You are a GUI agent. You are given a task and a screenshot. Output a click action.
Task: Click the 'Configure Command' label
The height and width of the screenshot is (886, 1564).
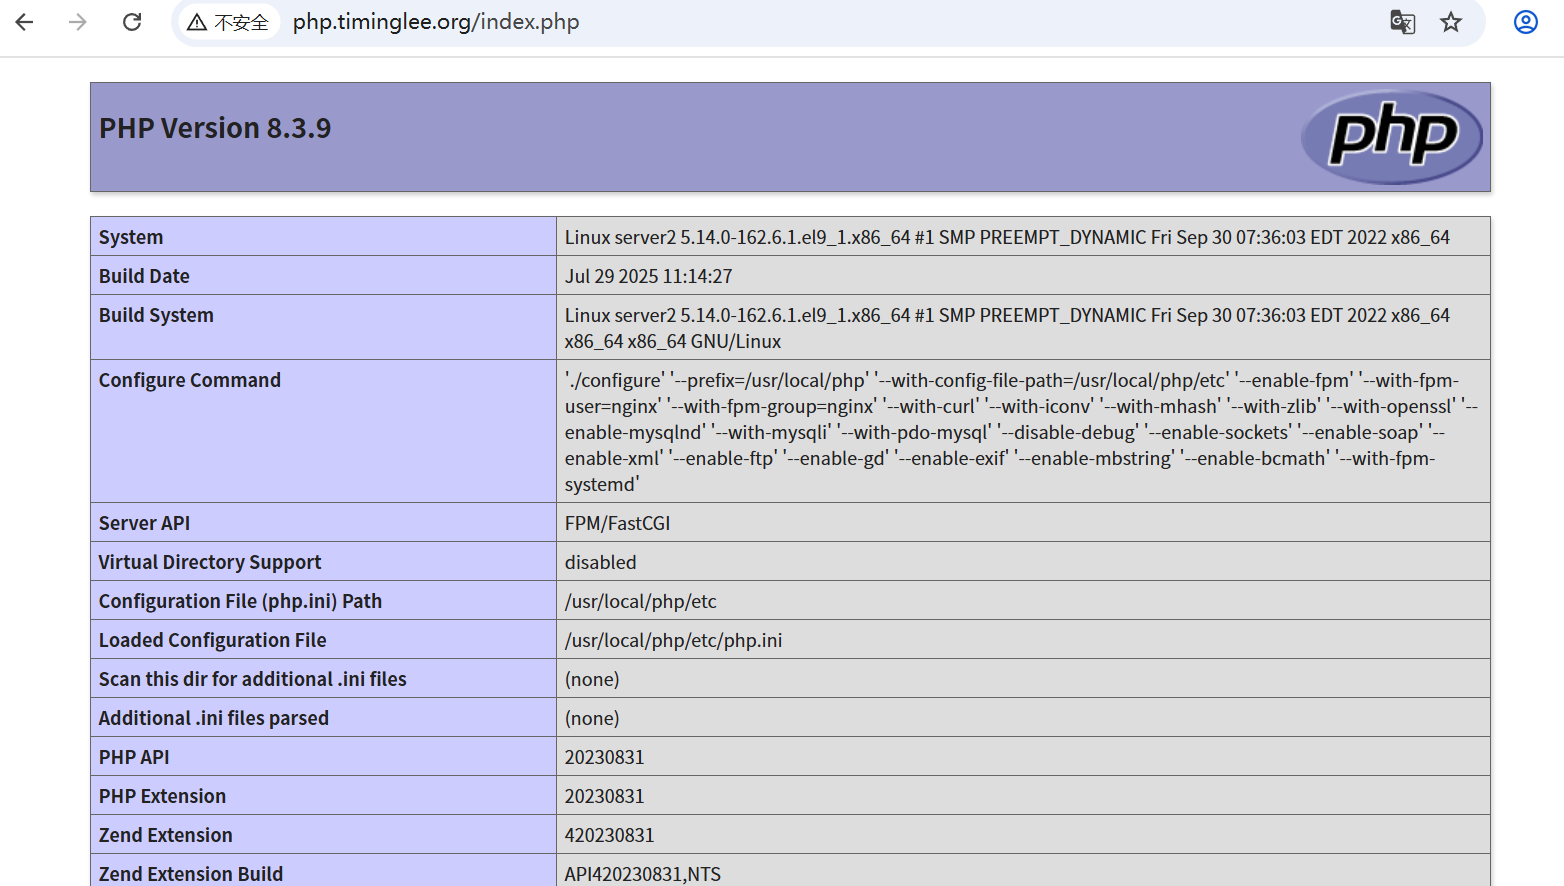click(190, 380)
